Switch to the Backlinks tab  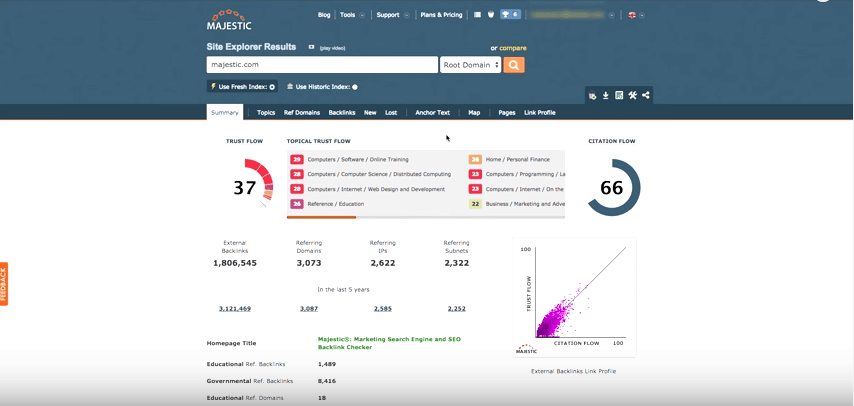pyautogui.click(x=341, y=113)
